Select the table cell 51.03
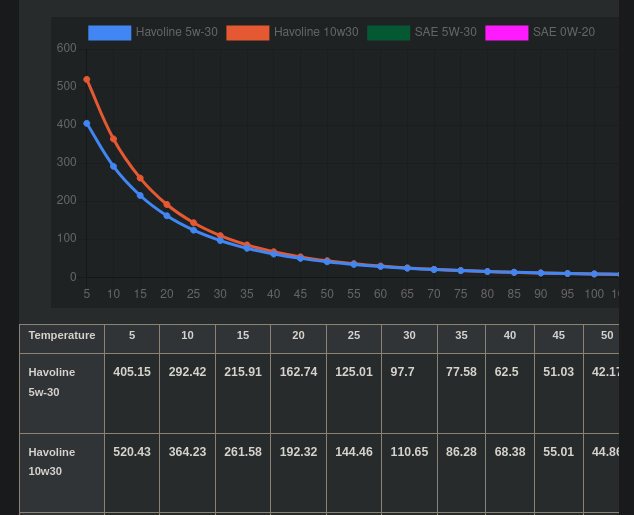The image size is (634, 515). pyautogui.click(x=559, y=393)
